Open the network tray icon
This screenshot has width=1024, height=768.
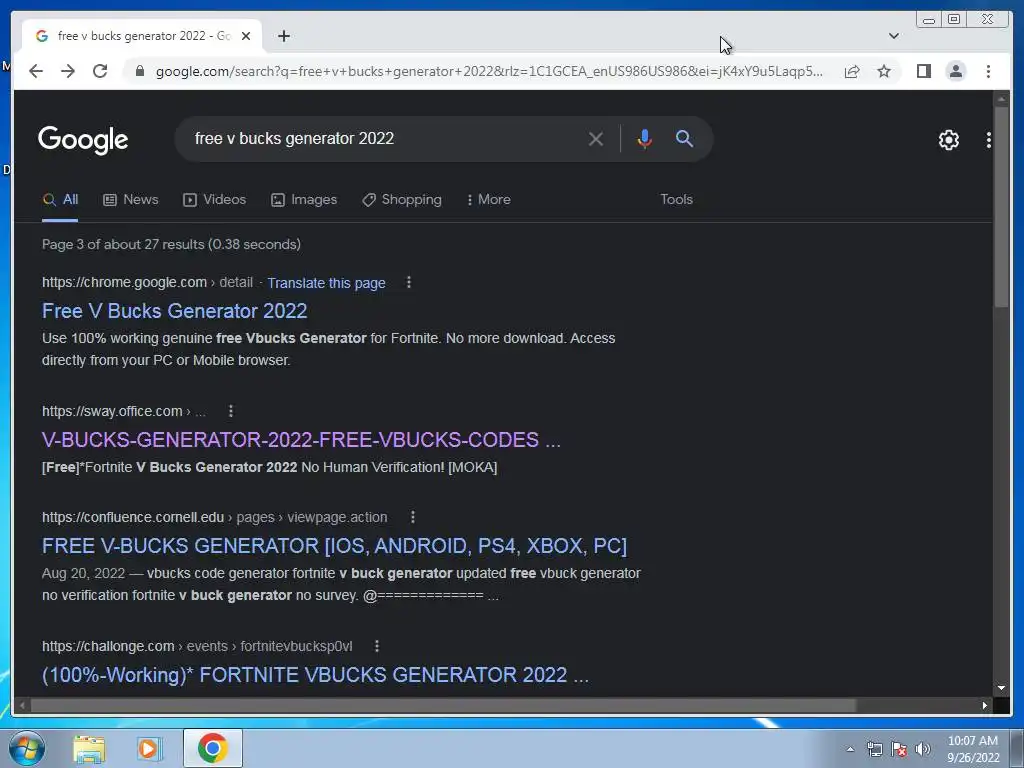click(x=874, y=749)
